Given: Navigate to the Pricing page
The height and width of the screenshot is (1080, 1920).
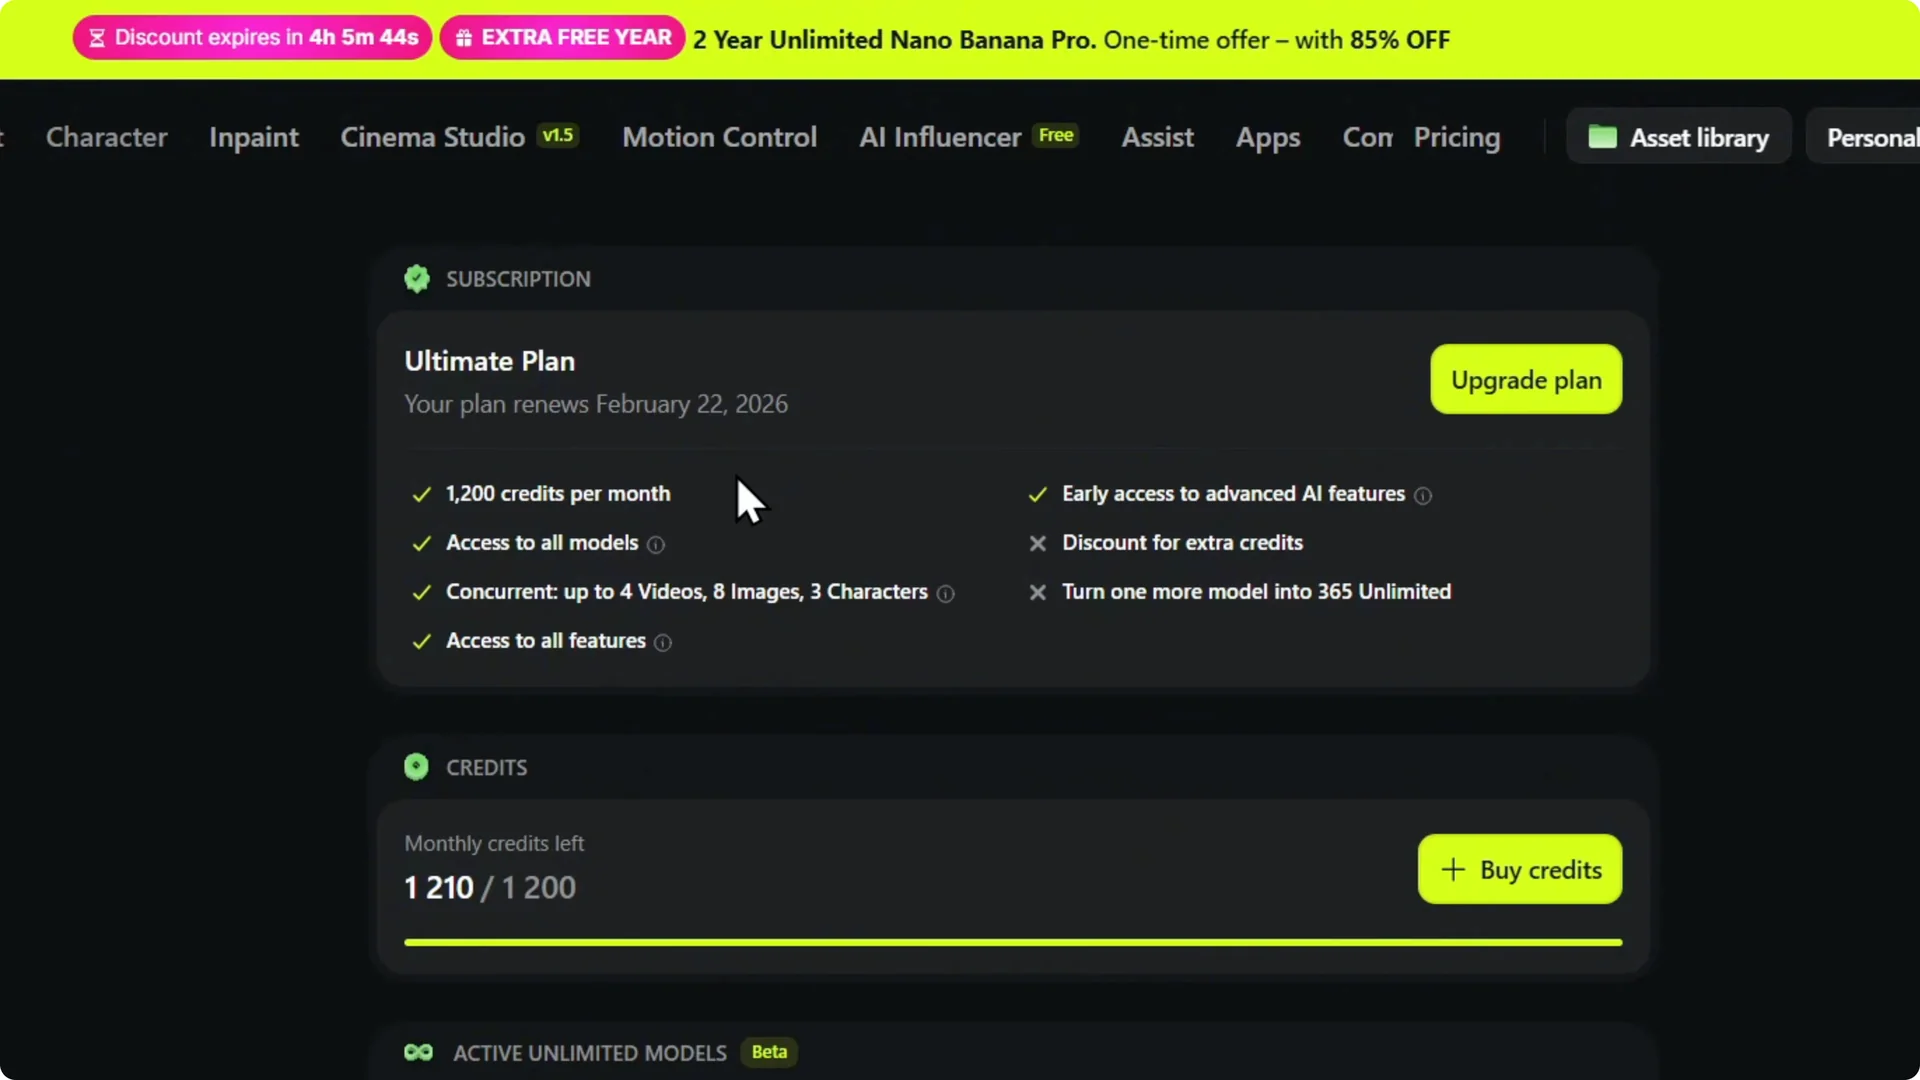Looking at the screenshot, I should (1457, 137).
